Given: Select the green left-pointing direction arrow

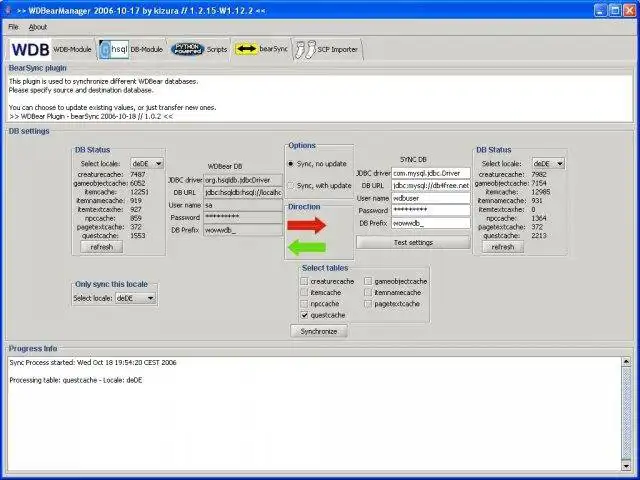Looking at the screenshot, I should point(307,247).
